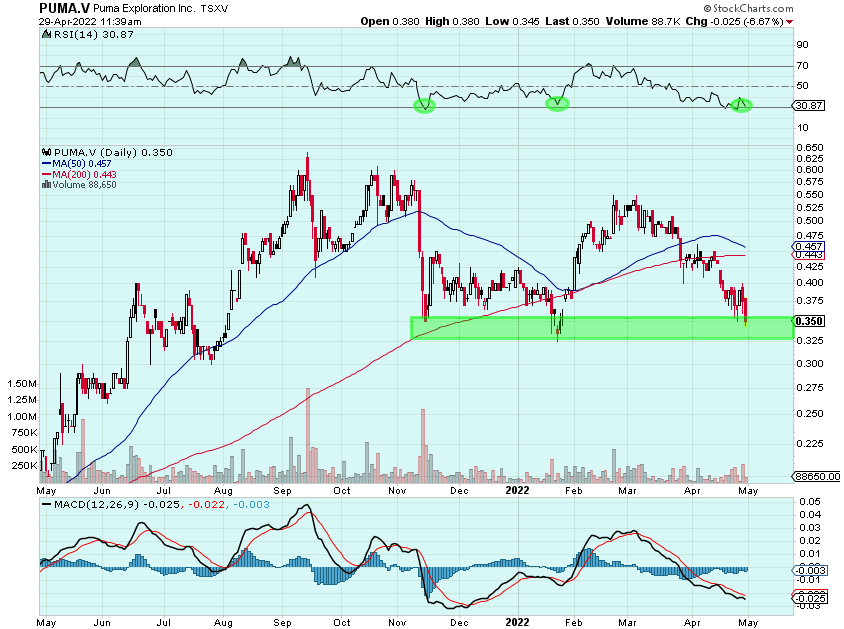Click the PUMA.V ticker in the chart title
Viewport: 844px width, 629px height.
(65, 8)
